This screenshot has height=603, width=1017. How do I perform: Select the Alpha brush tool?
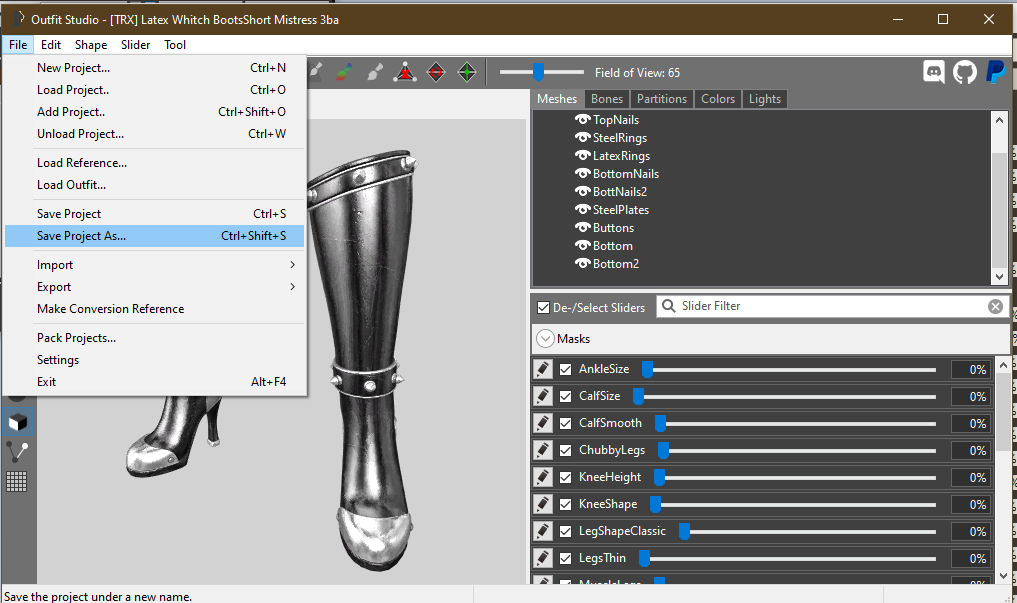click(375, 72)
